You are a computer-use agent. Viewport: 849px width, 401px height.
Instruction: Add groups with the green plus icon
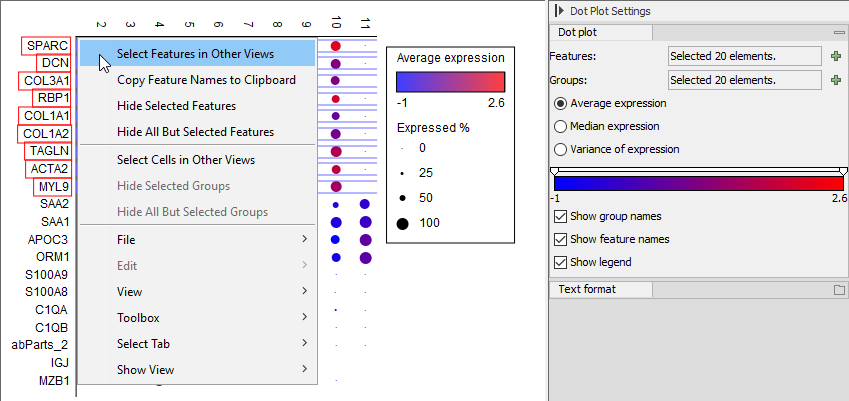point(837,80)
